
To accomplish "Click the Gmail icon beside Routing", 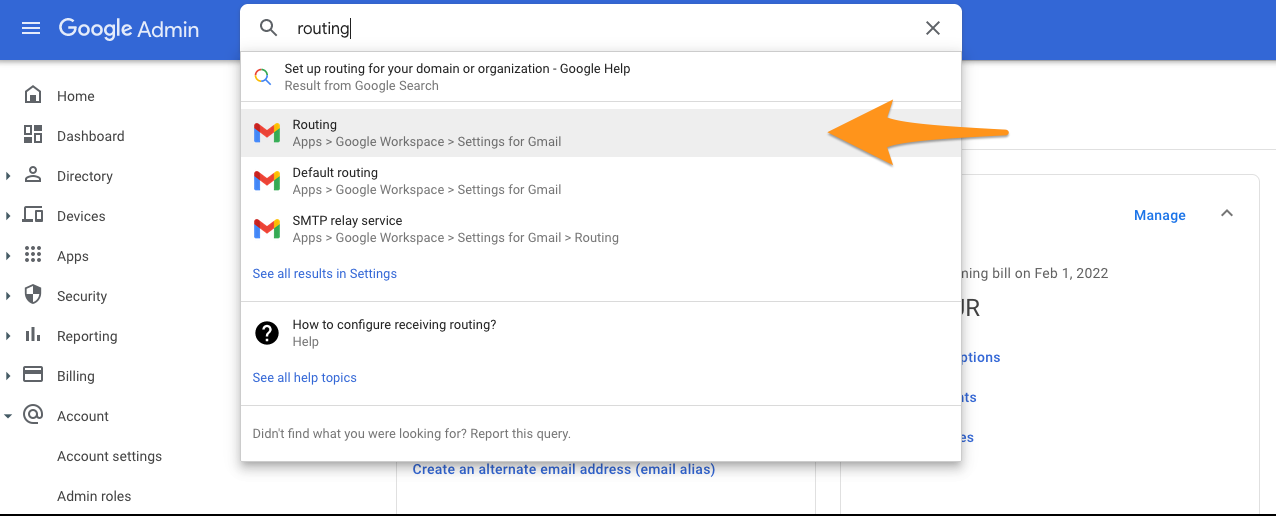I will (267, 133).
